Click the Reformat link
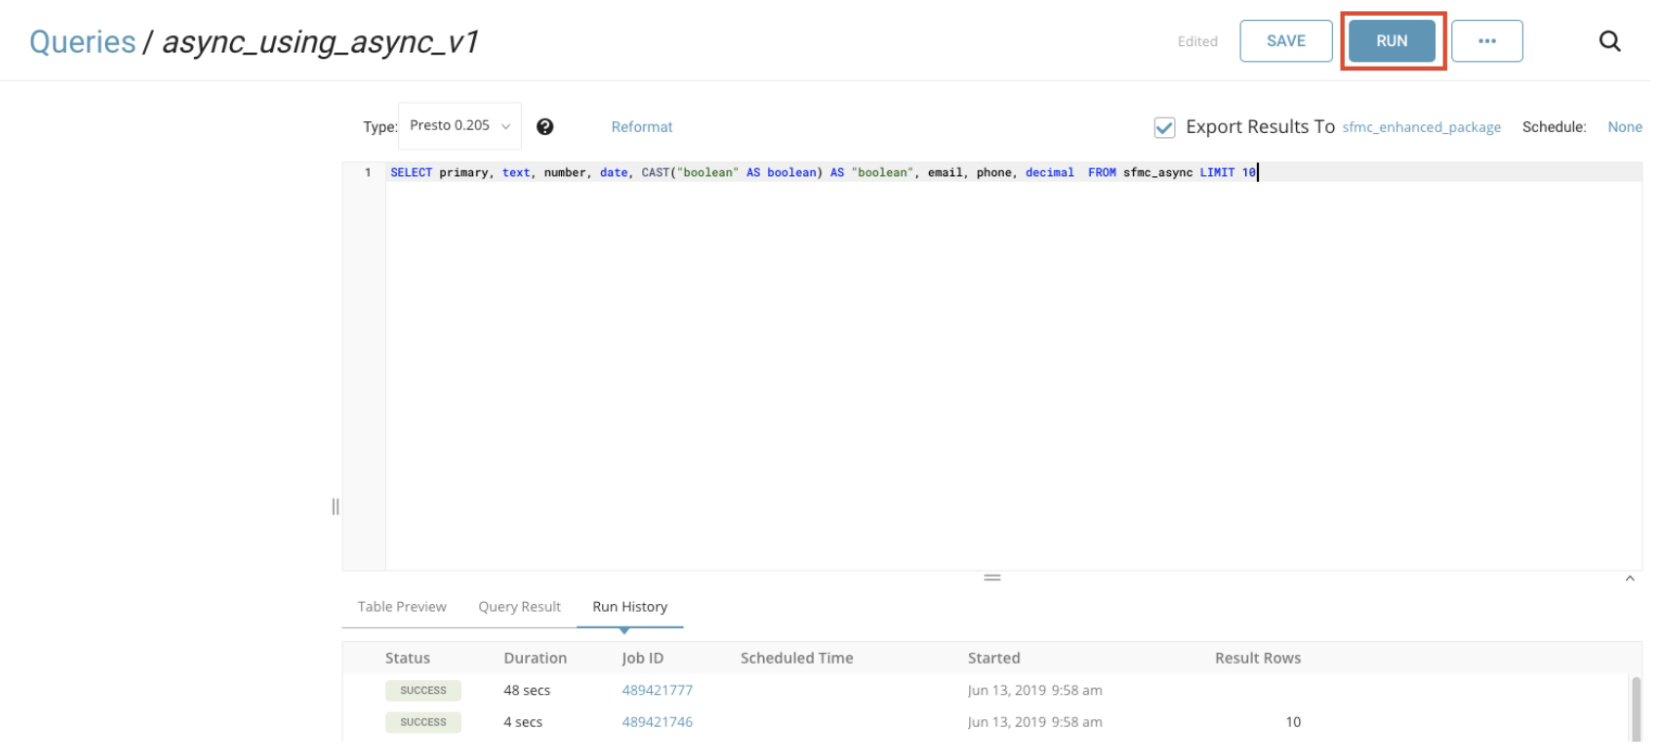Viewport: 1657px width, 749px height. 642,127
